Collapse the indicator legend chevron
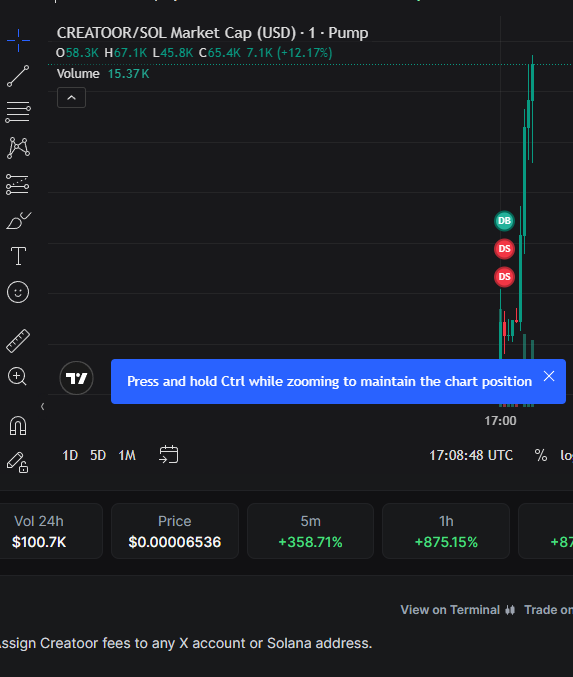This screenshot has width=573, height=677. click(71, 98)
